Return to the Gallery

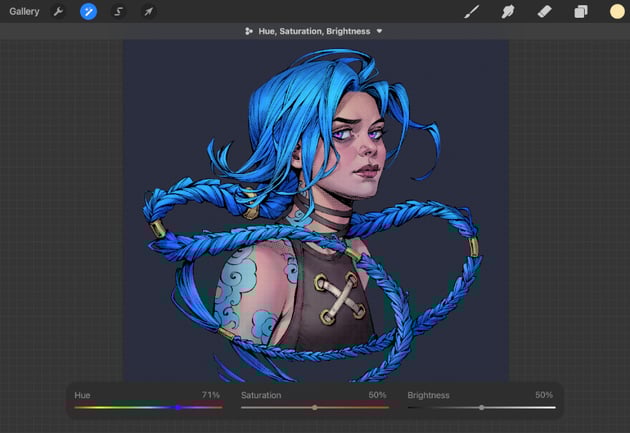24,12
